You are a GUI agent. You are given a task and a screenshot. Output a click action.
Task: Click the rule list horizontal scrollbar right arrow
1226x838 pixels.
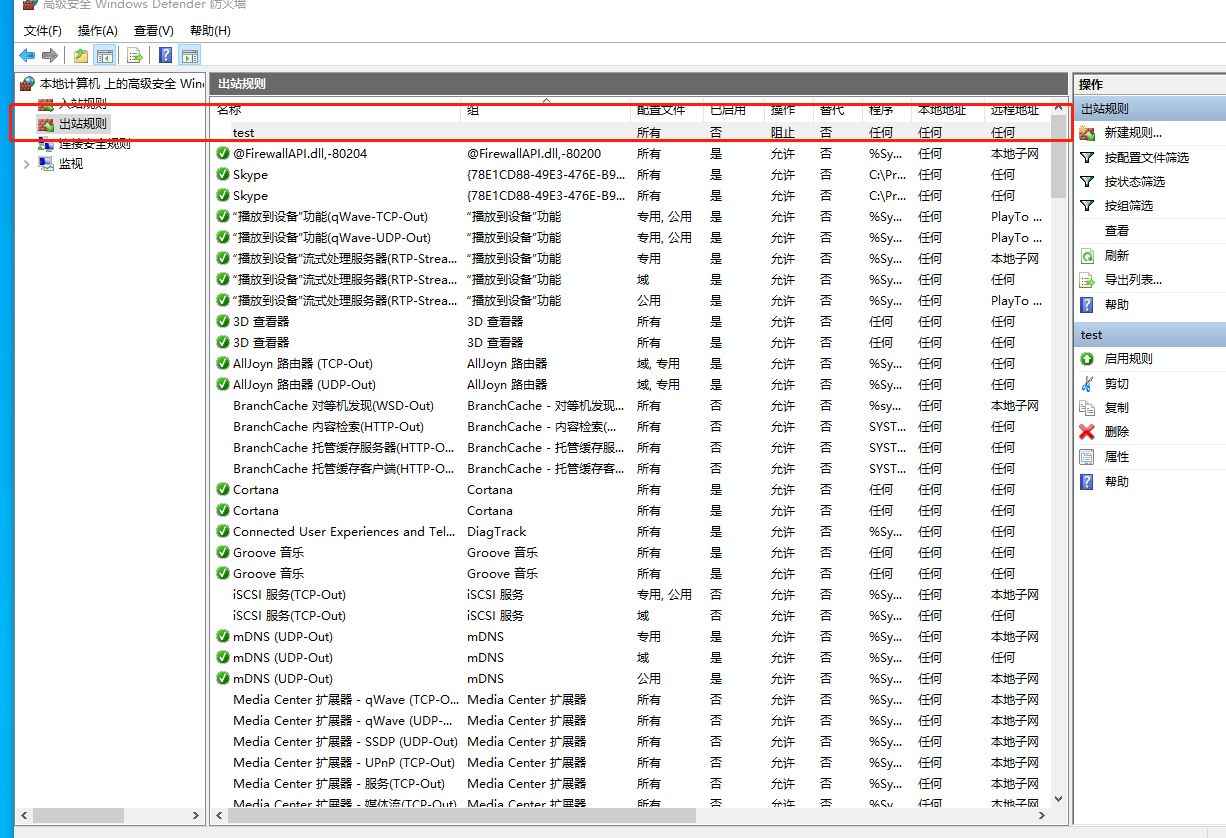(x=1043, y=816)
